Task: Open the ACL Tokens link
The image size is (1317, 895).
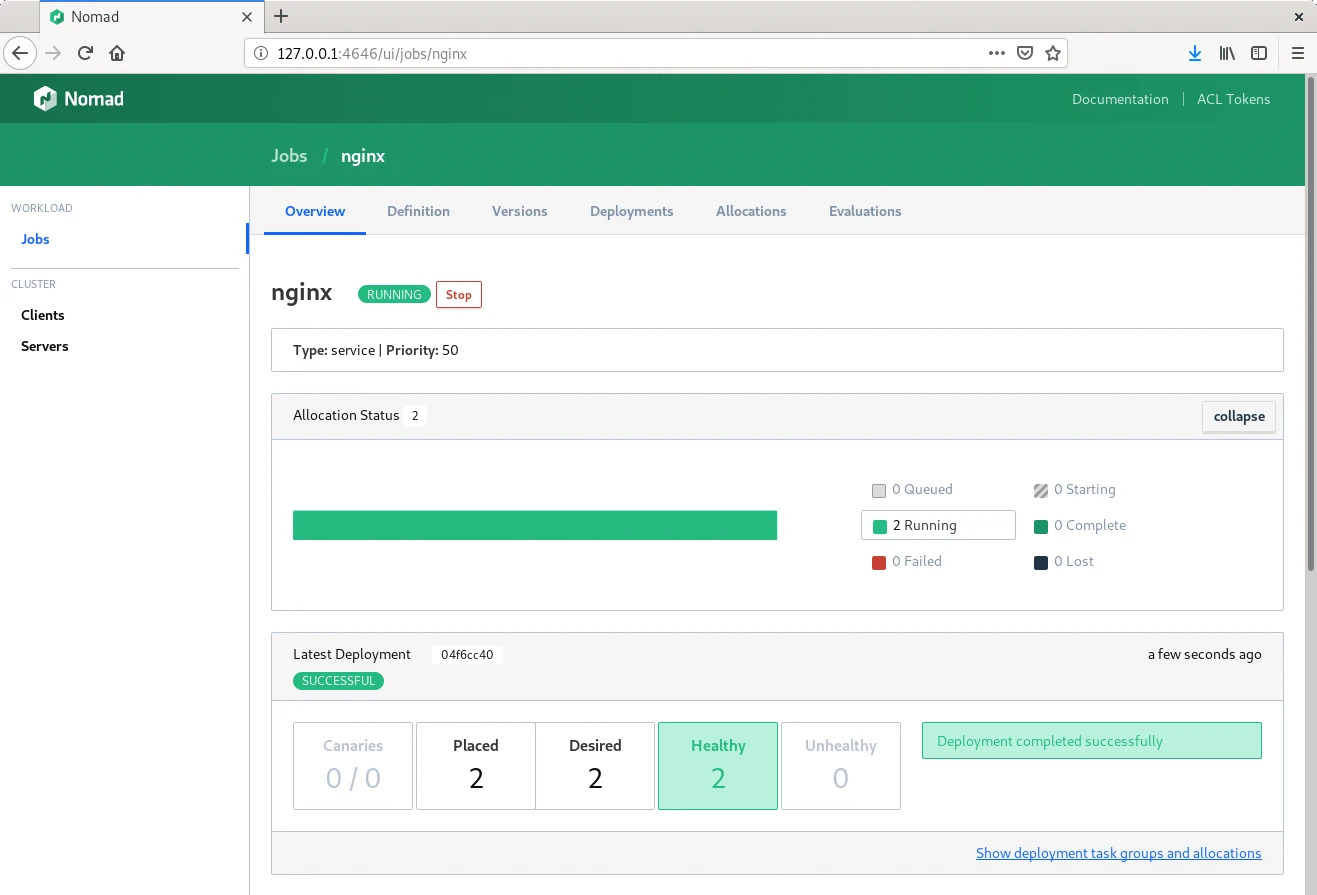Action: (1233, 99)
